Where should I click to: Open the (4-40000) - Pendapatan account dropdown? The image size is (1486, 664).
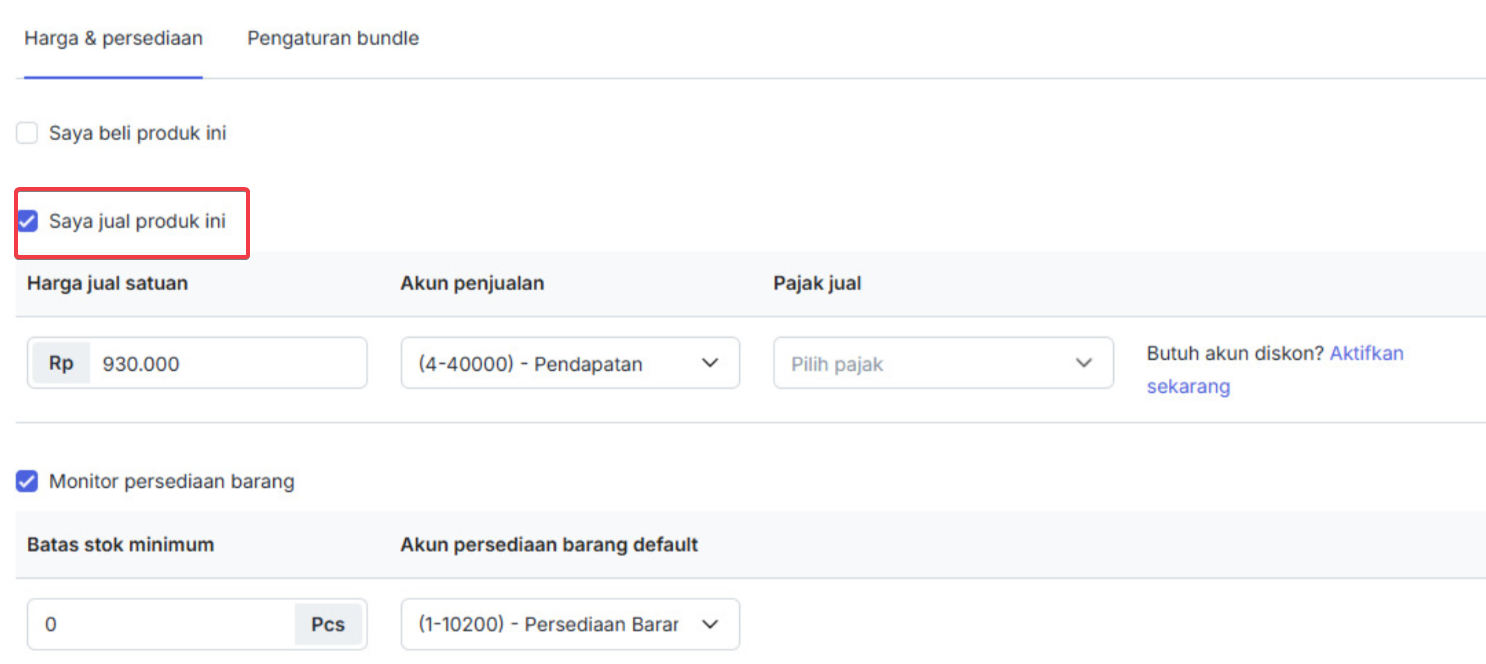coord(556,364)
